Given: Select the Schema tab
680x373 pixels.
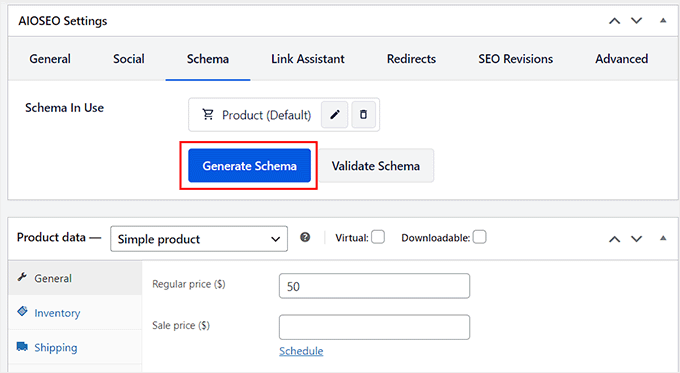Looking at the screenshot, I should click(208, 59).
